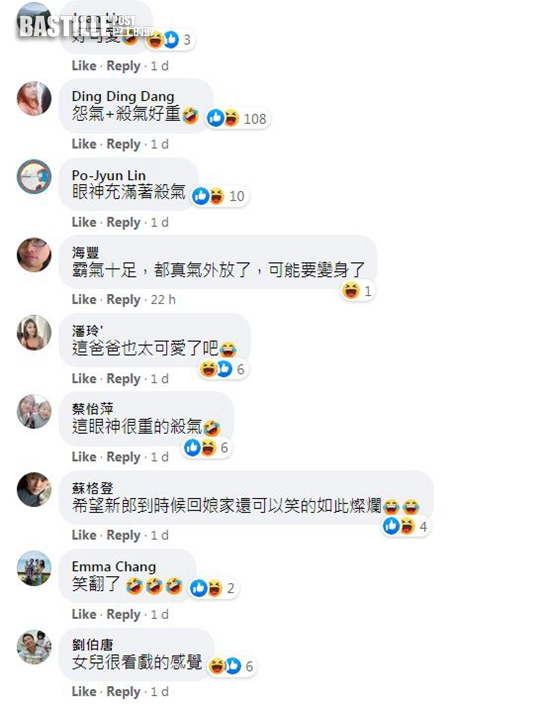The height and width of the screenshot is (704, 542).
Task: Reply to Po-Jyun Lin's comment
Action: 123,222
